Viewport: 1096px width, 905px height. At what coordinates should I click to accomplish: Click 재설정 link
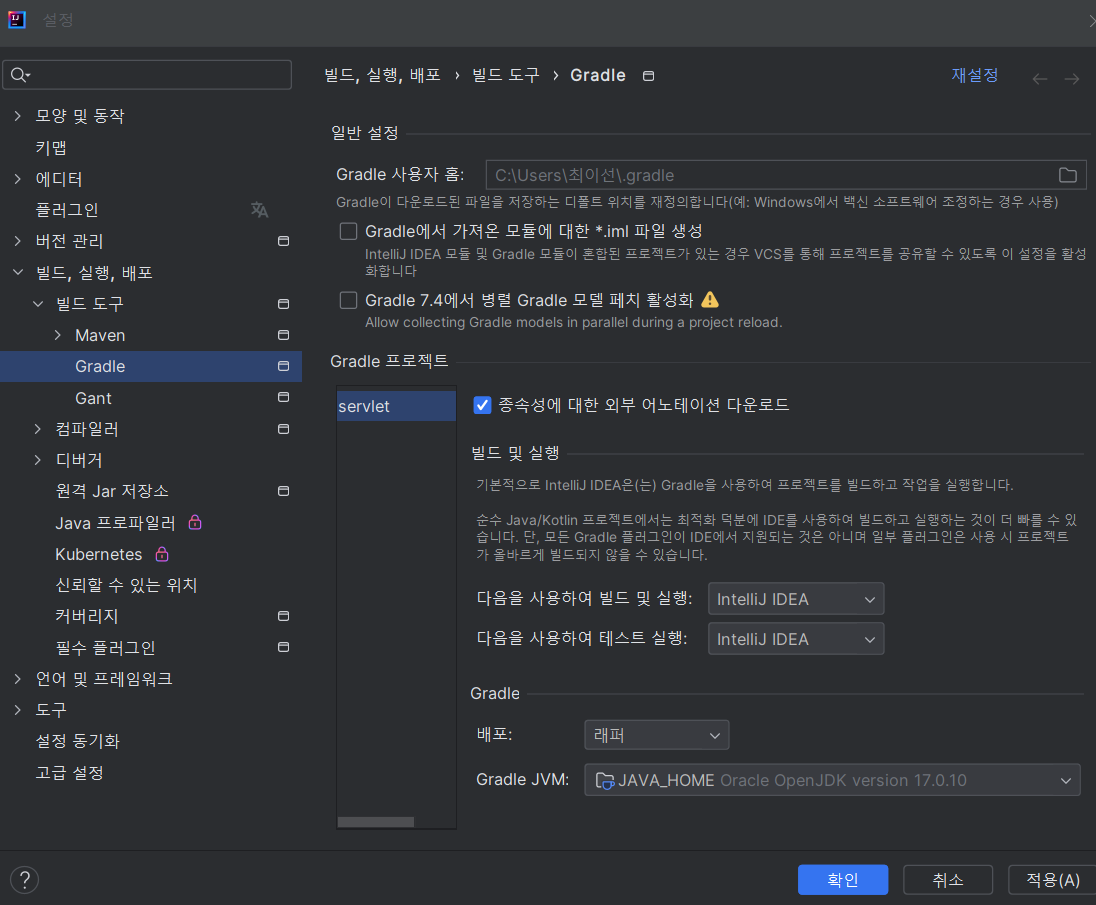974,75
